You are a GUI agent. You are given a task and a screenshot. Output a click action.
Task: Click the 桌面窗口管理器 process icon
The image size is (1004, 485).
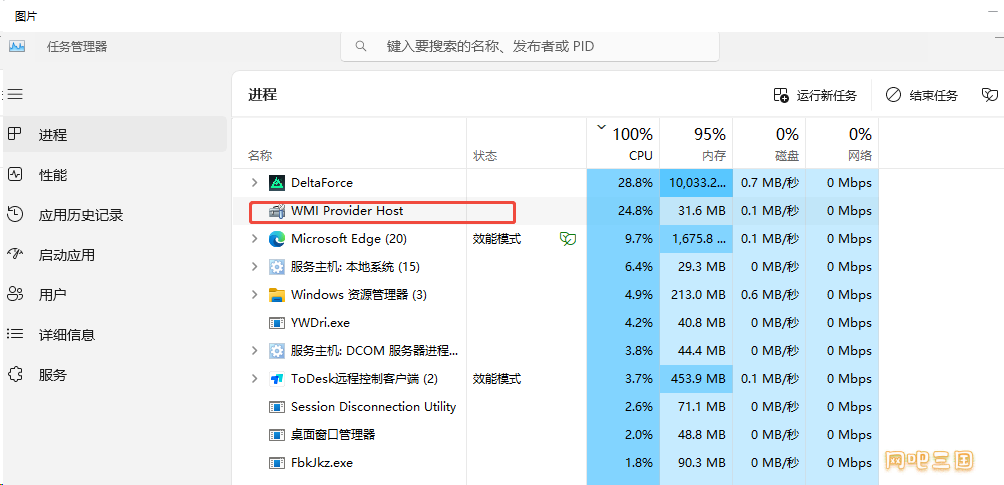point(277,434)
